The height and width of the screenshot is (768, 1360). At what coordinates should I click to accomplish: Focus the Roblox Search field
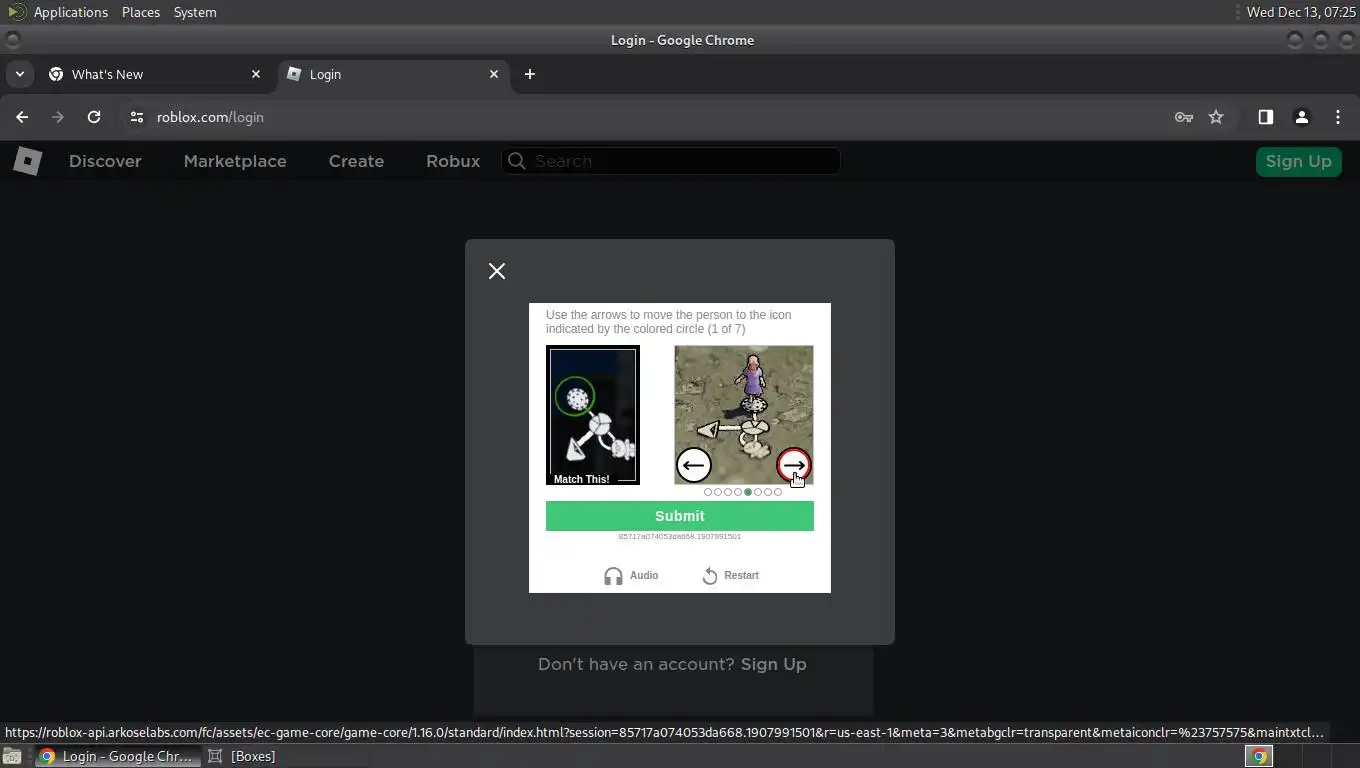pos(671,161)
